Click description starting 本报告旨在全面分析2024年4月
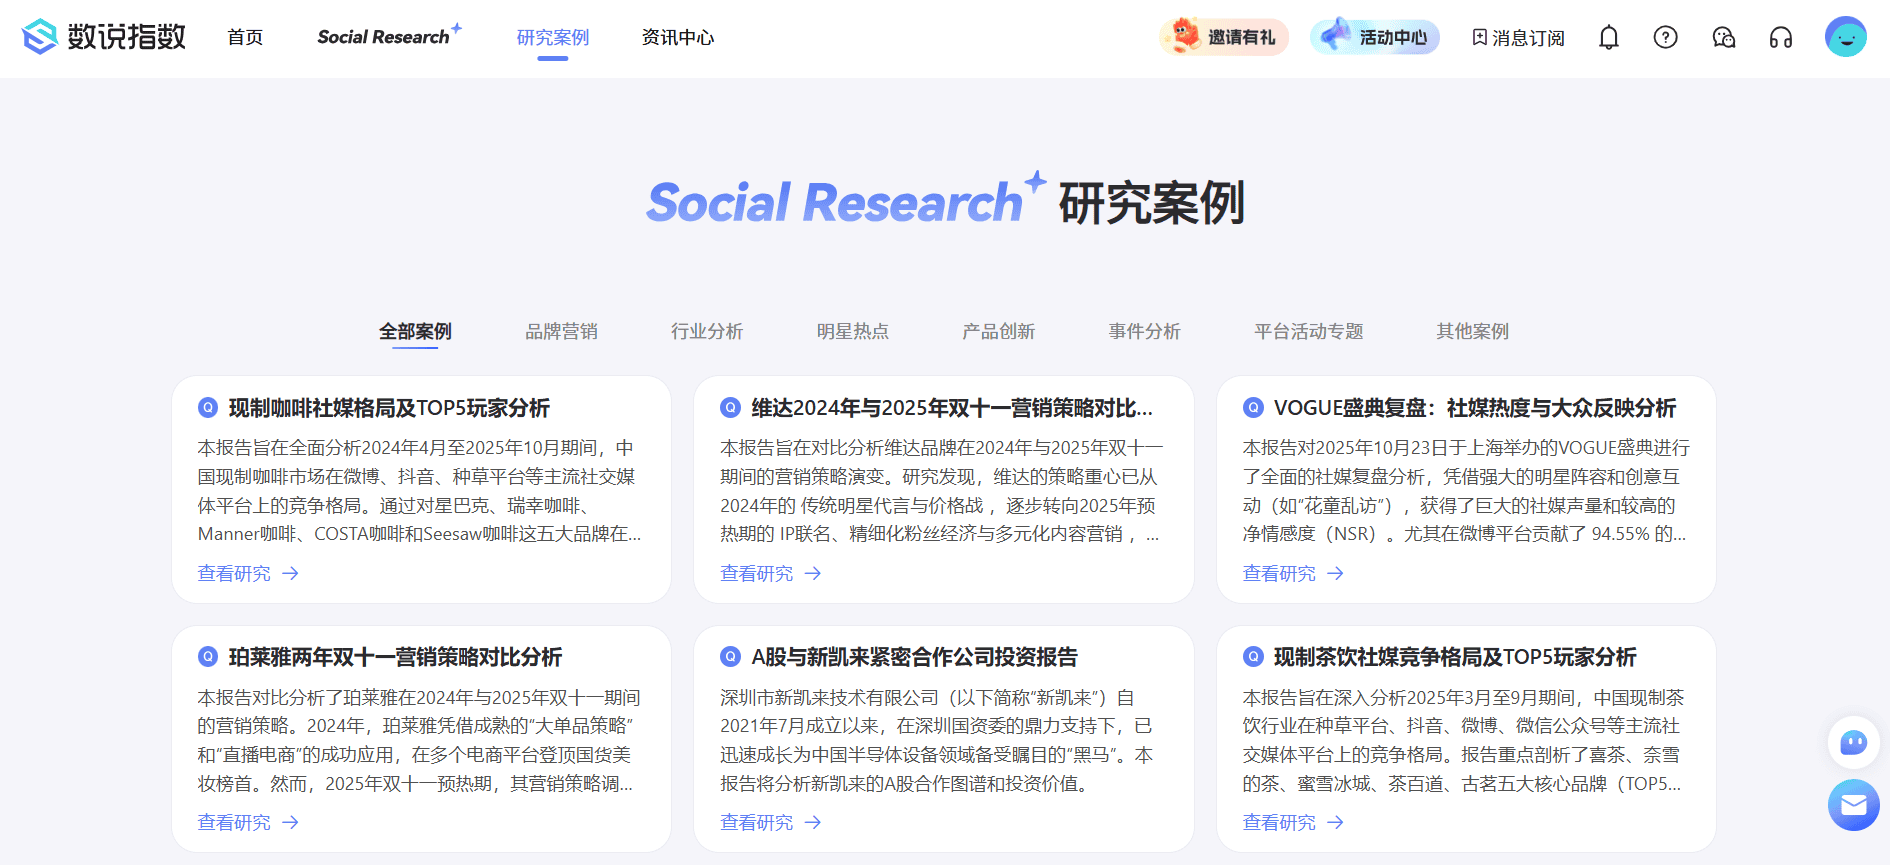The width and height of the screenshot is (1890, 865). 420,491
